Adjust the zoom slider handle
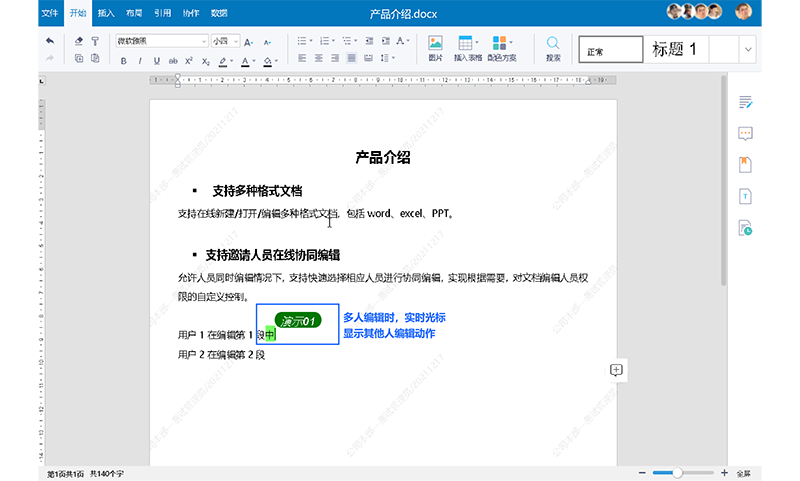Viewport: 800px width, 481px height. 677,472
